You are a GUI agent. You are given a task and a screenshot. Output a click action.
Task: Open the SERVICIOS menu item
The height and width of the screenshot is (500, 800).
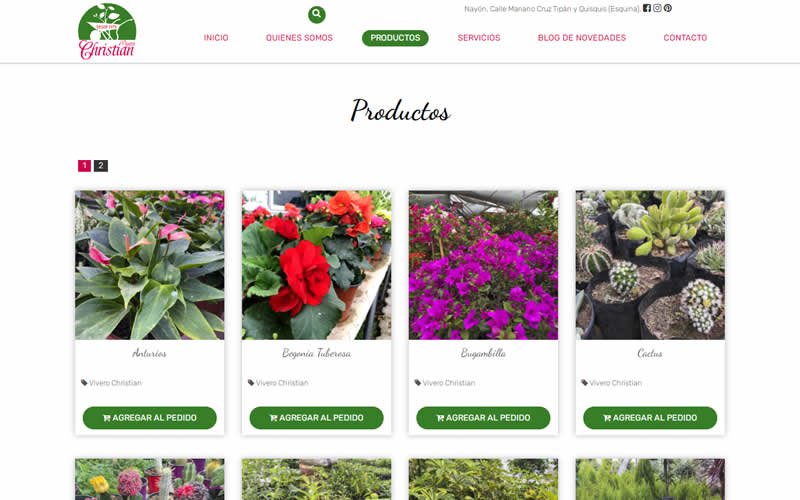(x=479, y=38)
